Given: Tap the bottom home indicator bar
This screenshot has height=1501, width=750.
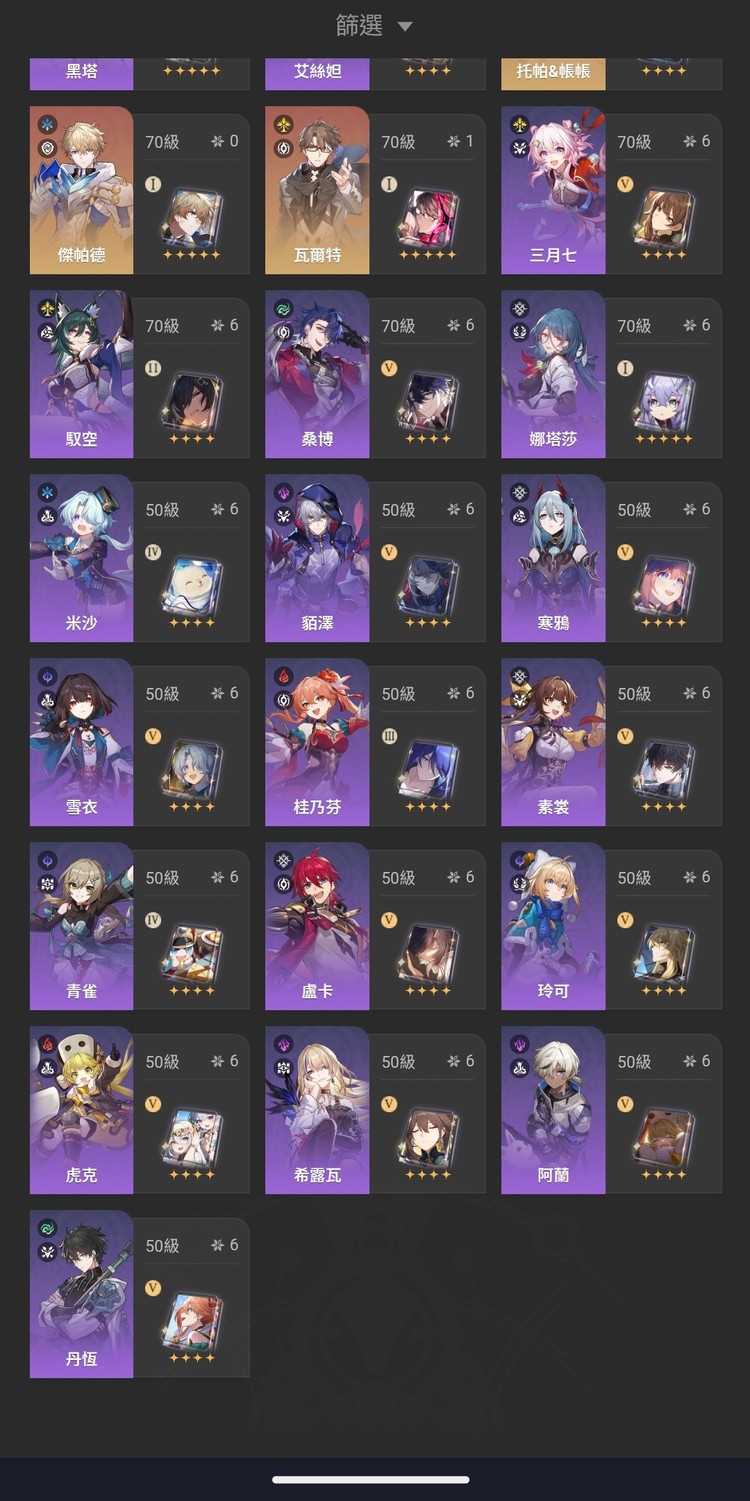Looking at the screenshot, I should pos(371,1480).
